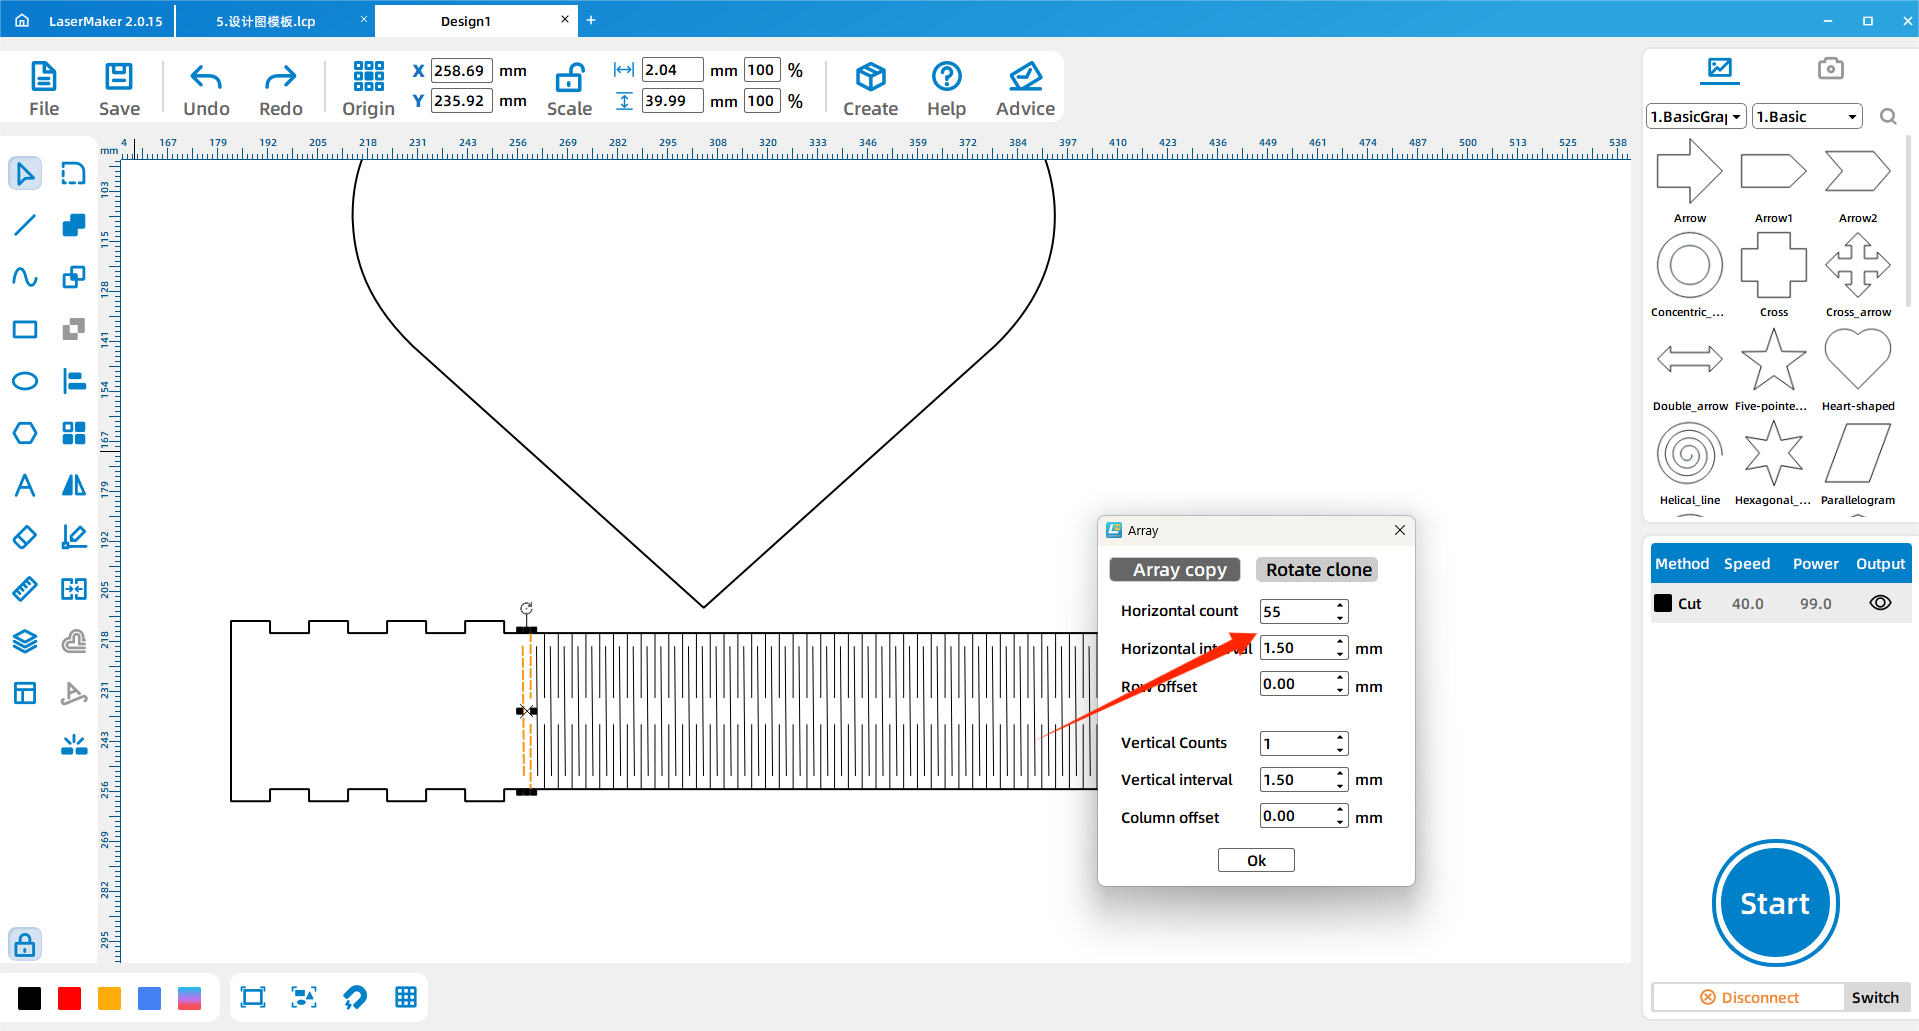Open the Help icon
Image resolution: width=1919 pixels, height=1031 pixels.
click(x=946, y=77)
